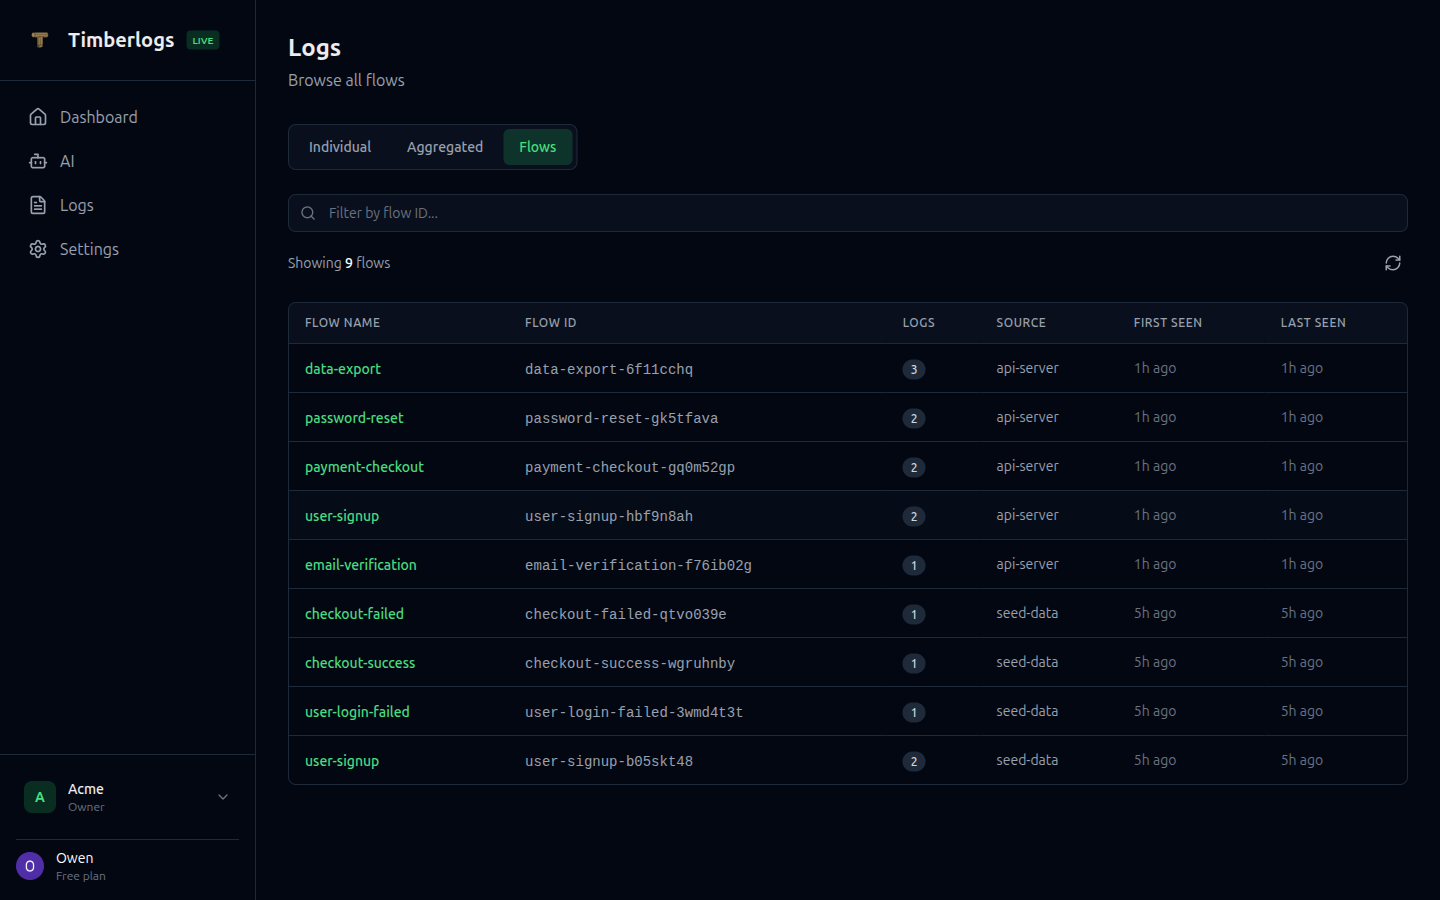Refresh the flows list using the refresh icon

pyautogui.click(x=1392, y=262)
